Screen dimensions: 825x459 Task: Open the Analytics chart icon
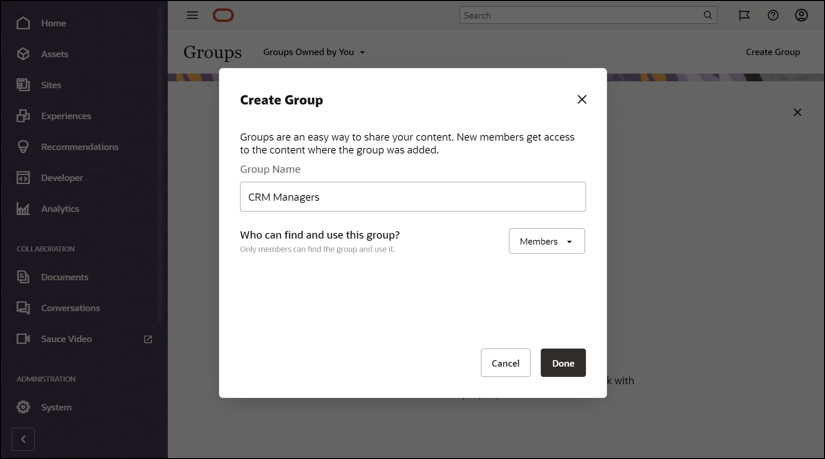coord(23,209)
